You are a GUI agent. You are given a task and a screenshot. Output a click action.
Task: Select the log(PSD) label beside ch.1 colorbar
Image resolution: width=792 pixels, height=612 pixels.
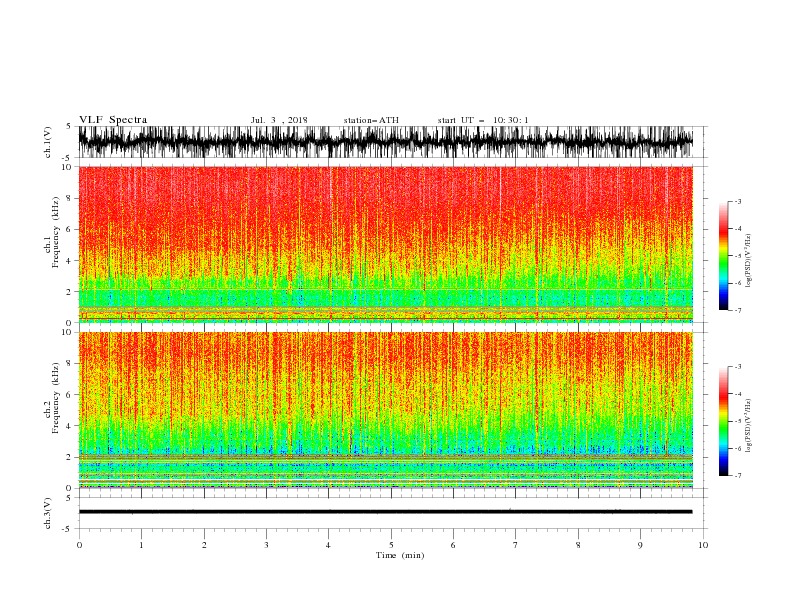coord(748,261)
